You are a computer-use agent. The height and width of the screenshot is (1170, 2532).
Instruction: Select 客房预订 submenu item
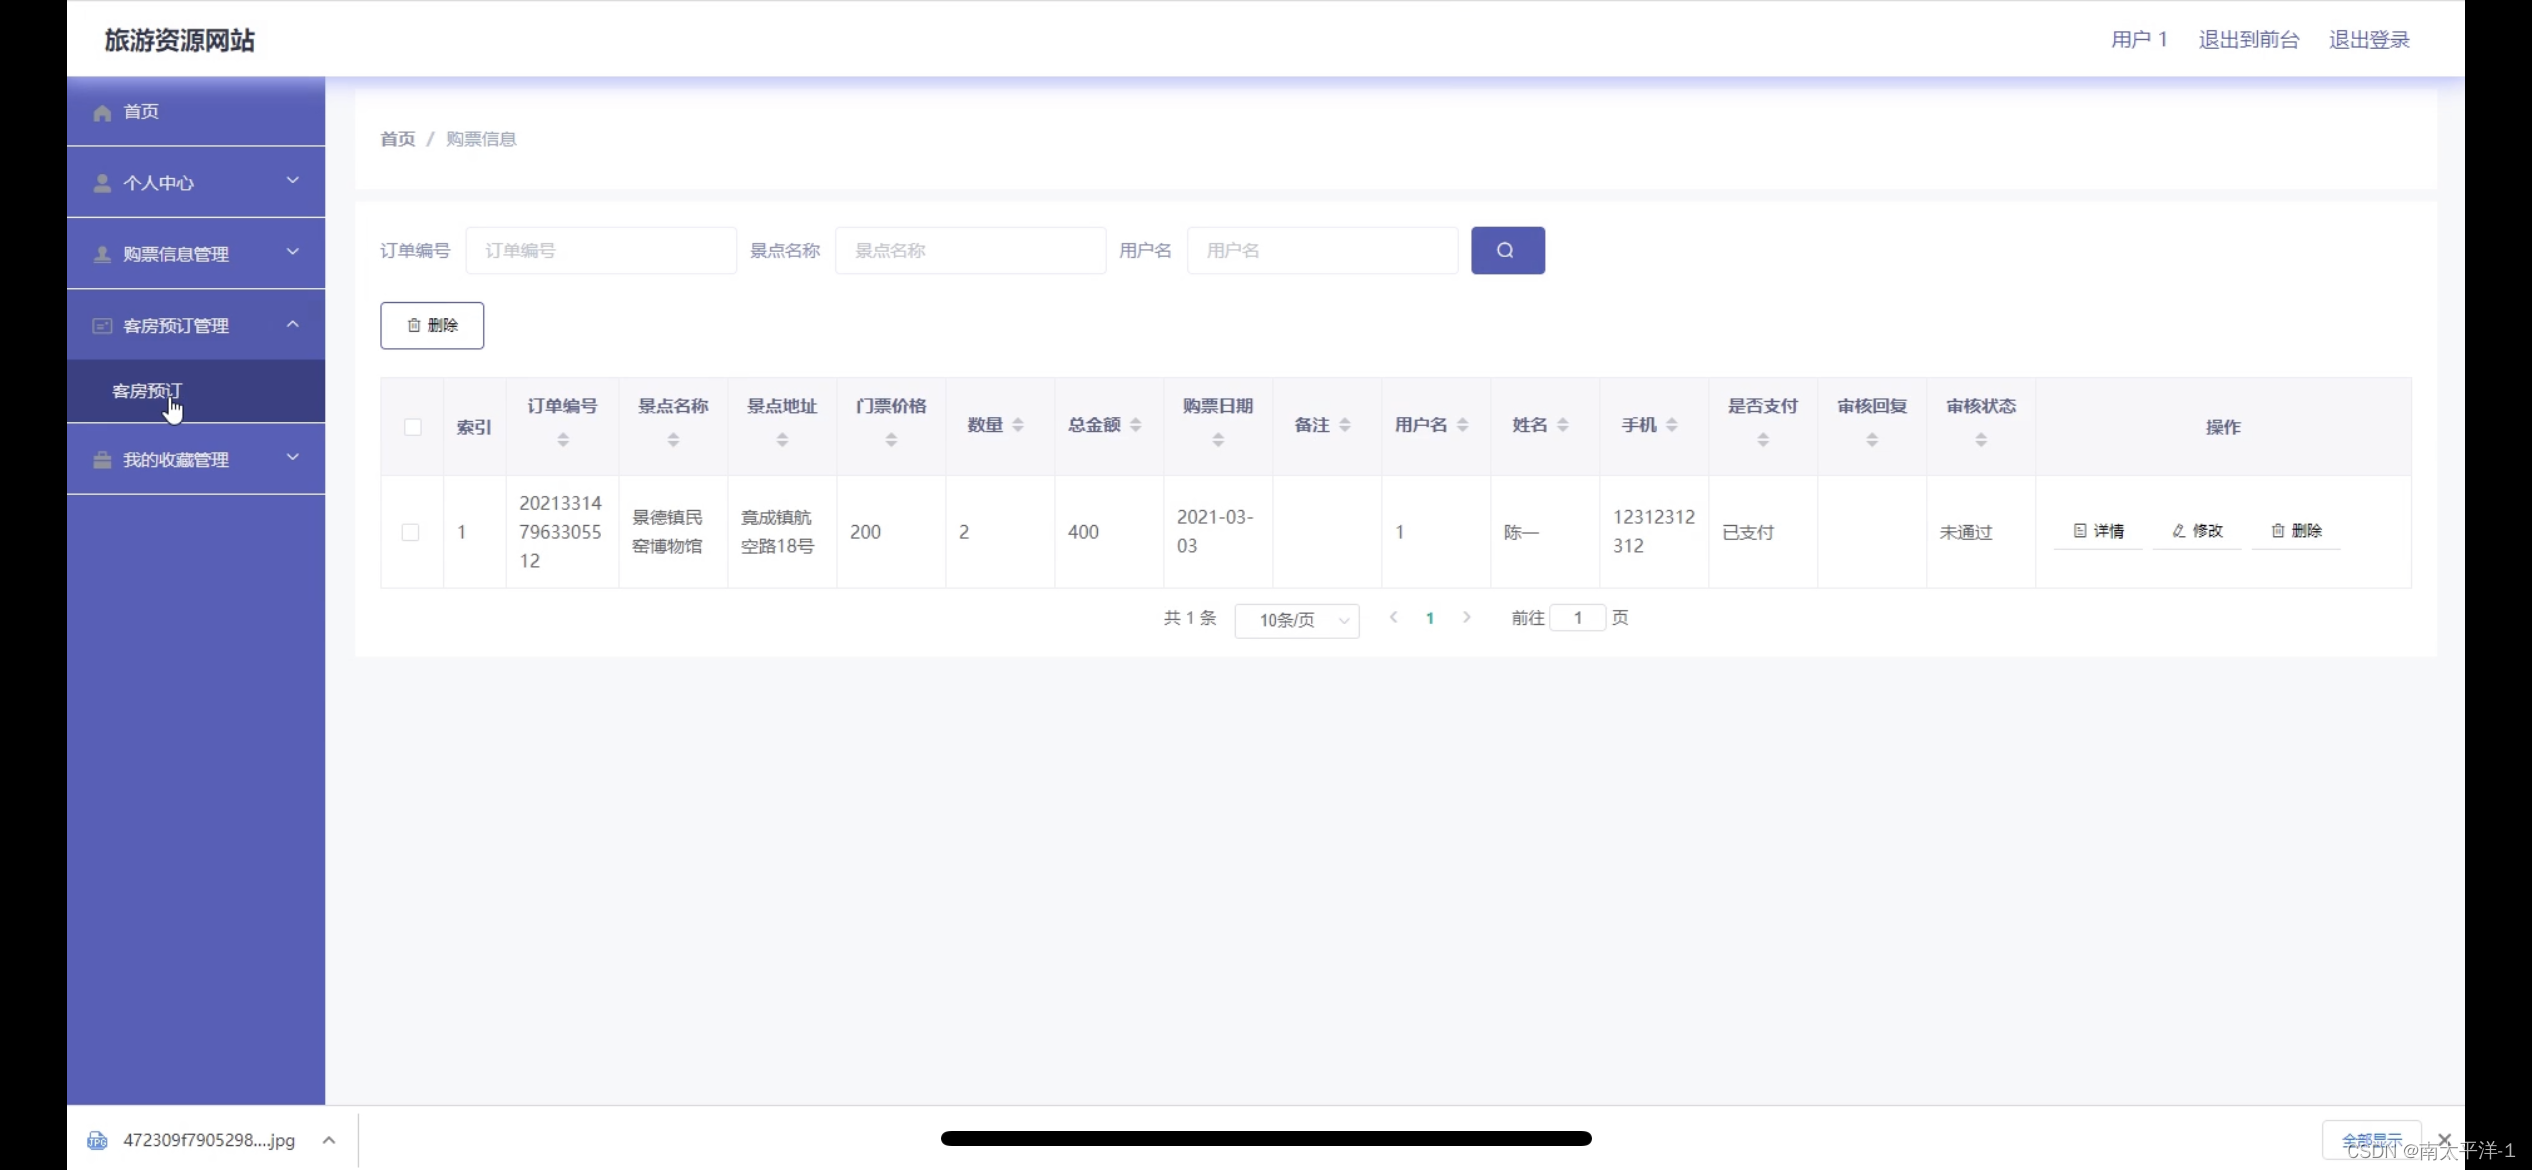coord(196,391)
